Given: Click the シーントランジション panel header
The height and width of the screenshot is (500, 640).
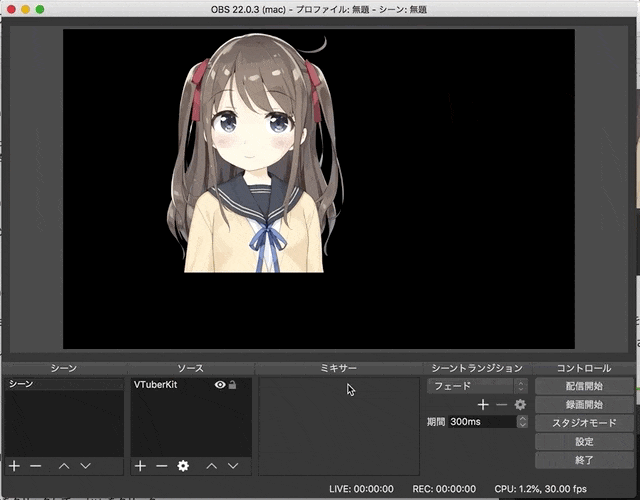Looking at the screenshot, I should pos(477,368).
